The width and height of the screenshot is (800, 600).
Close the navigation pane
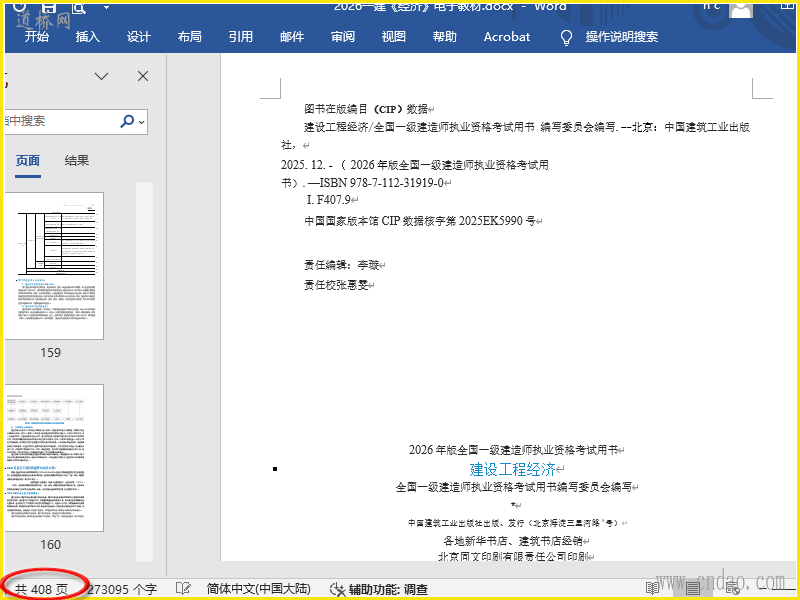[143, 76]
